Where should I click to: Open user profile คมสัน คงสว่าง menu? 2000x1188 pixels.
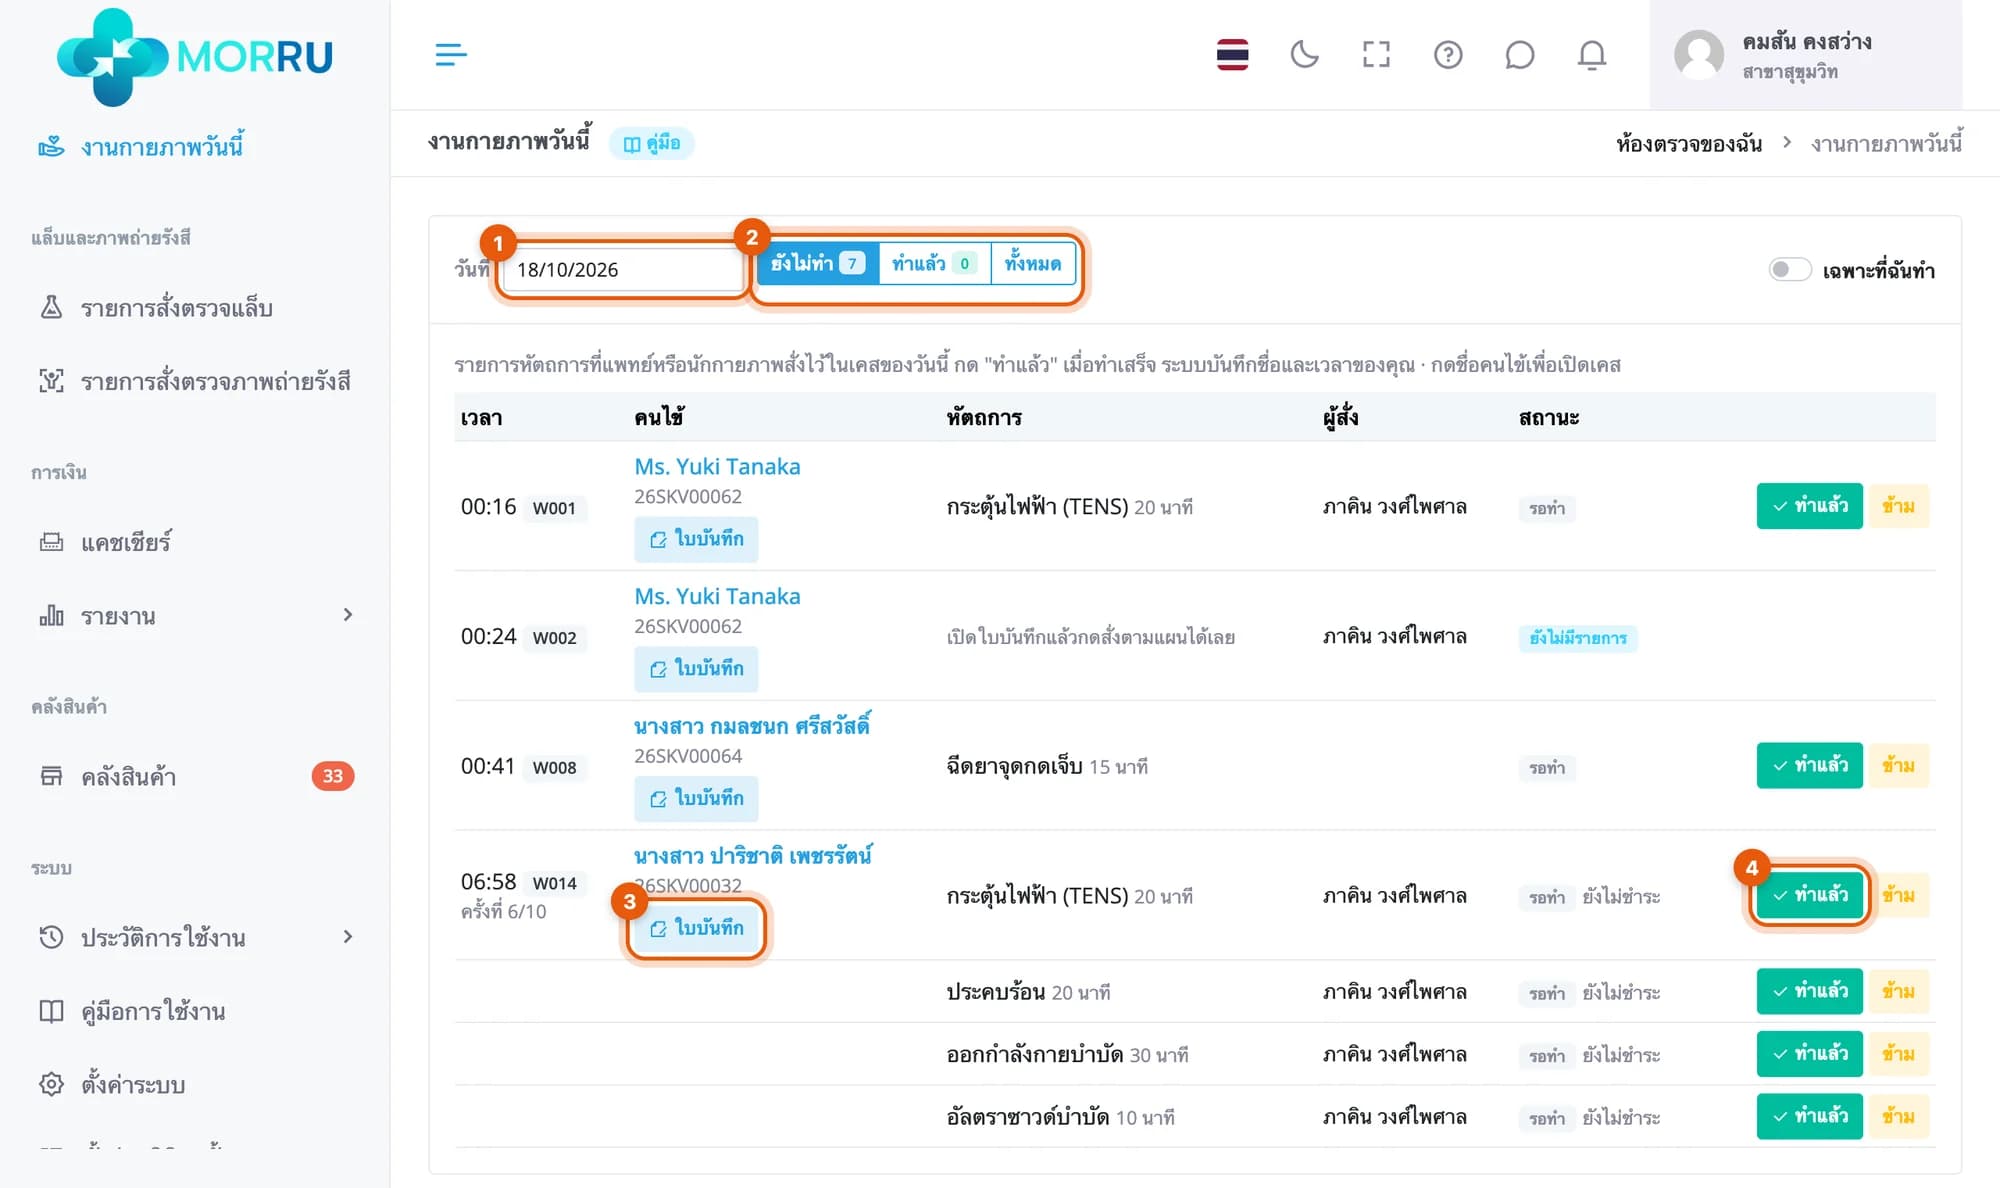click(1805, 55)
